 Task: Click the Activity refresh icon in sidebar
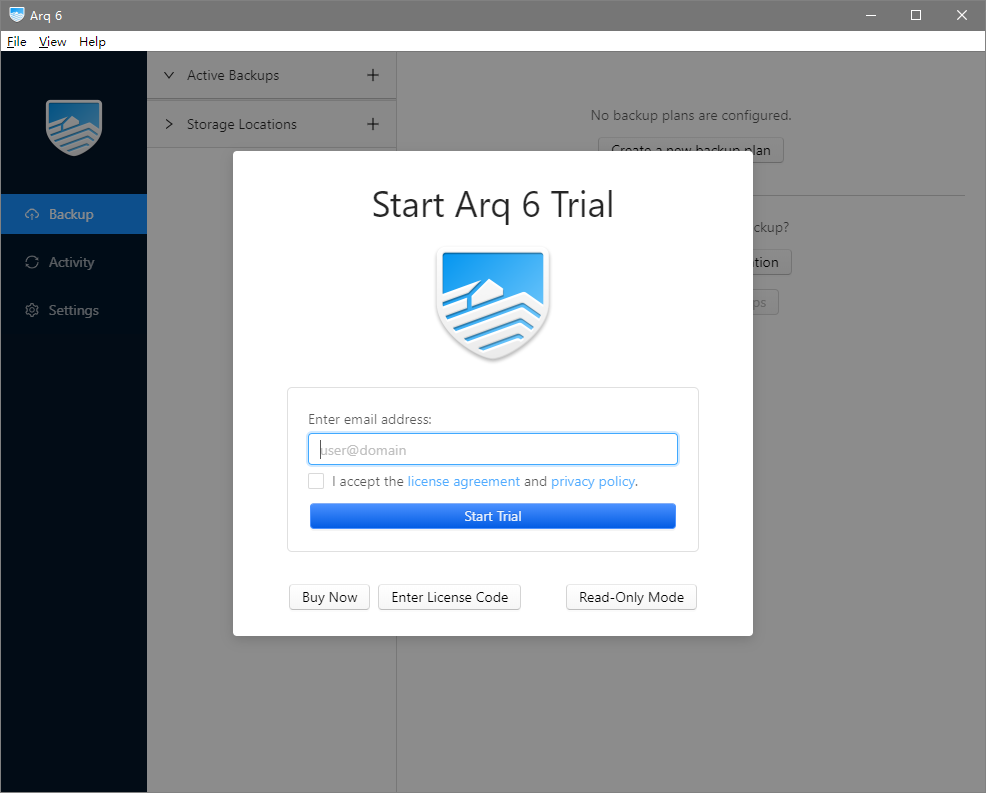coord(32,262)
